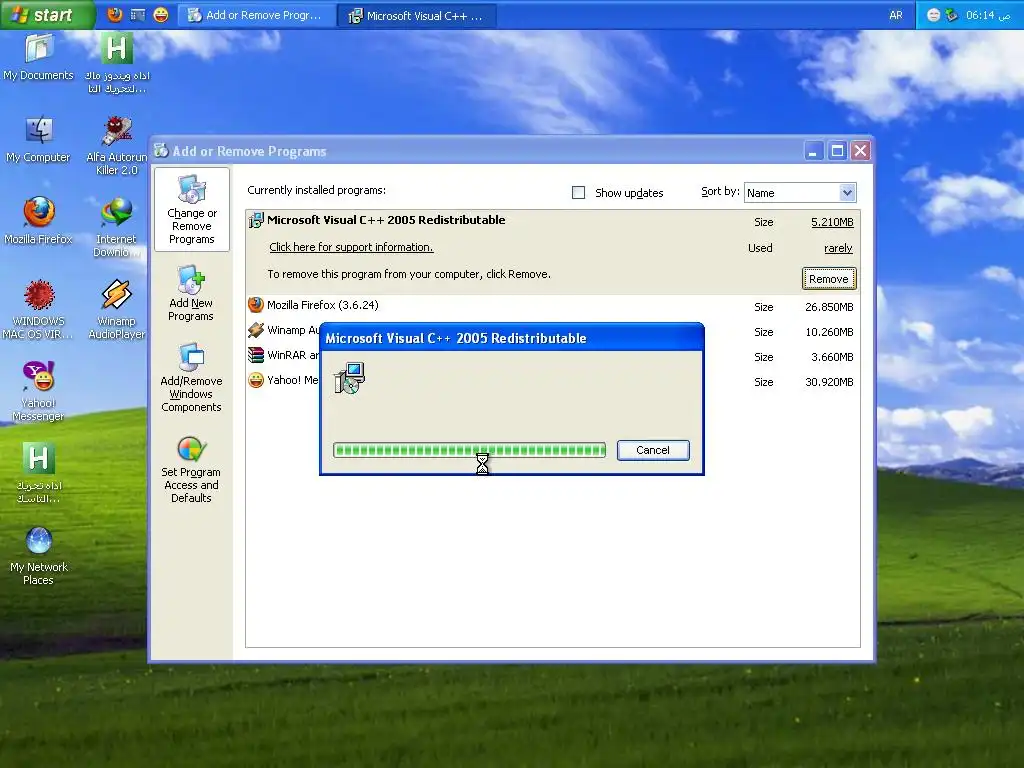Open Set Program Access and Defaults
The image size is (1024, 768).
click(x=191, y=470)
